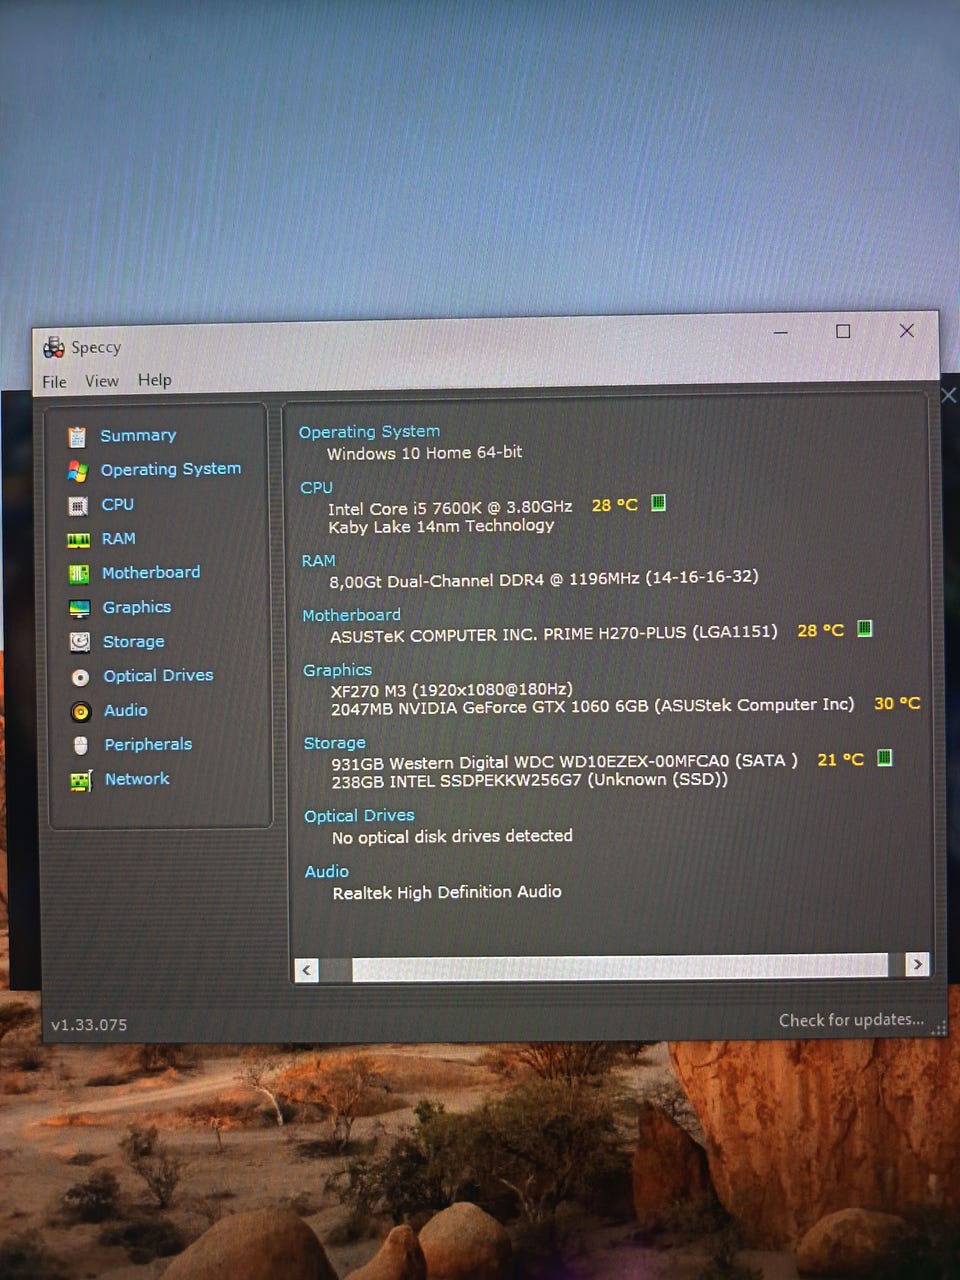Image resolution: width=960 pixels, height=1280 pixels.
Task: View Peripherals section from sidebar
Action: 148,745
